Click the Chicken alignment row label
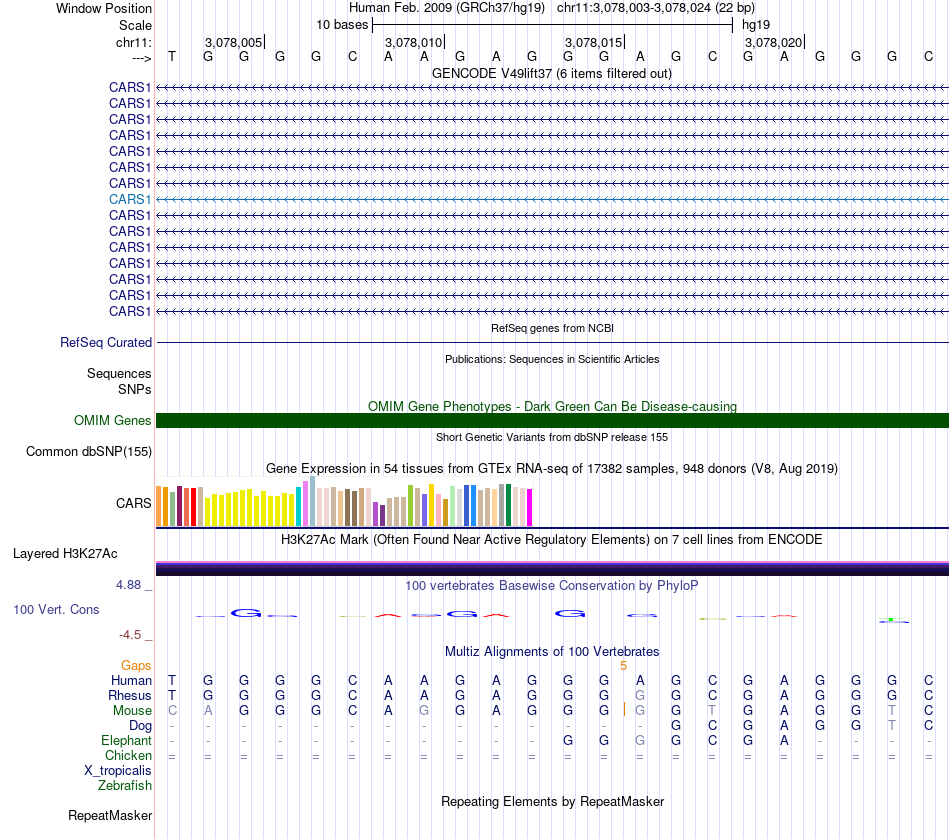The image size is (950, 839). [x=128, y=755]
